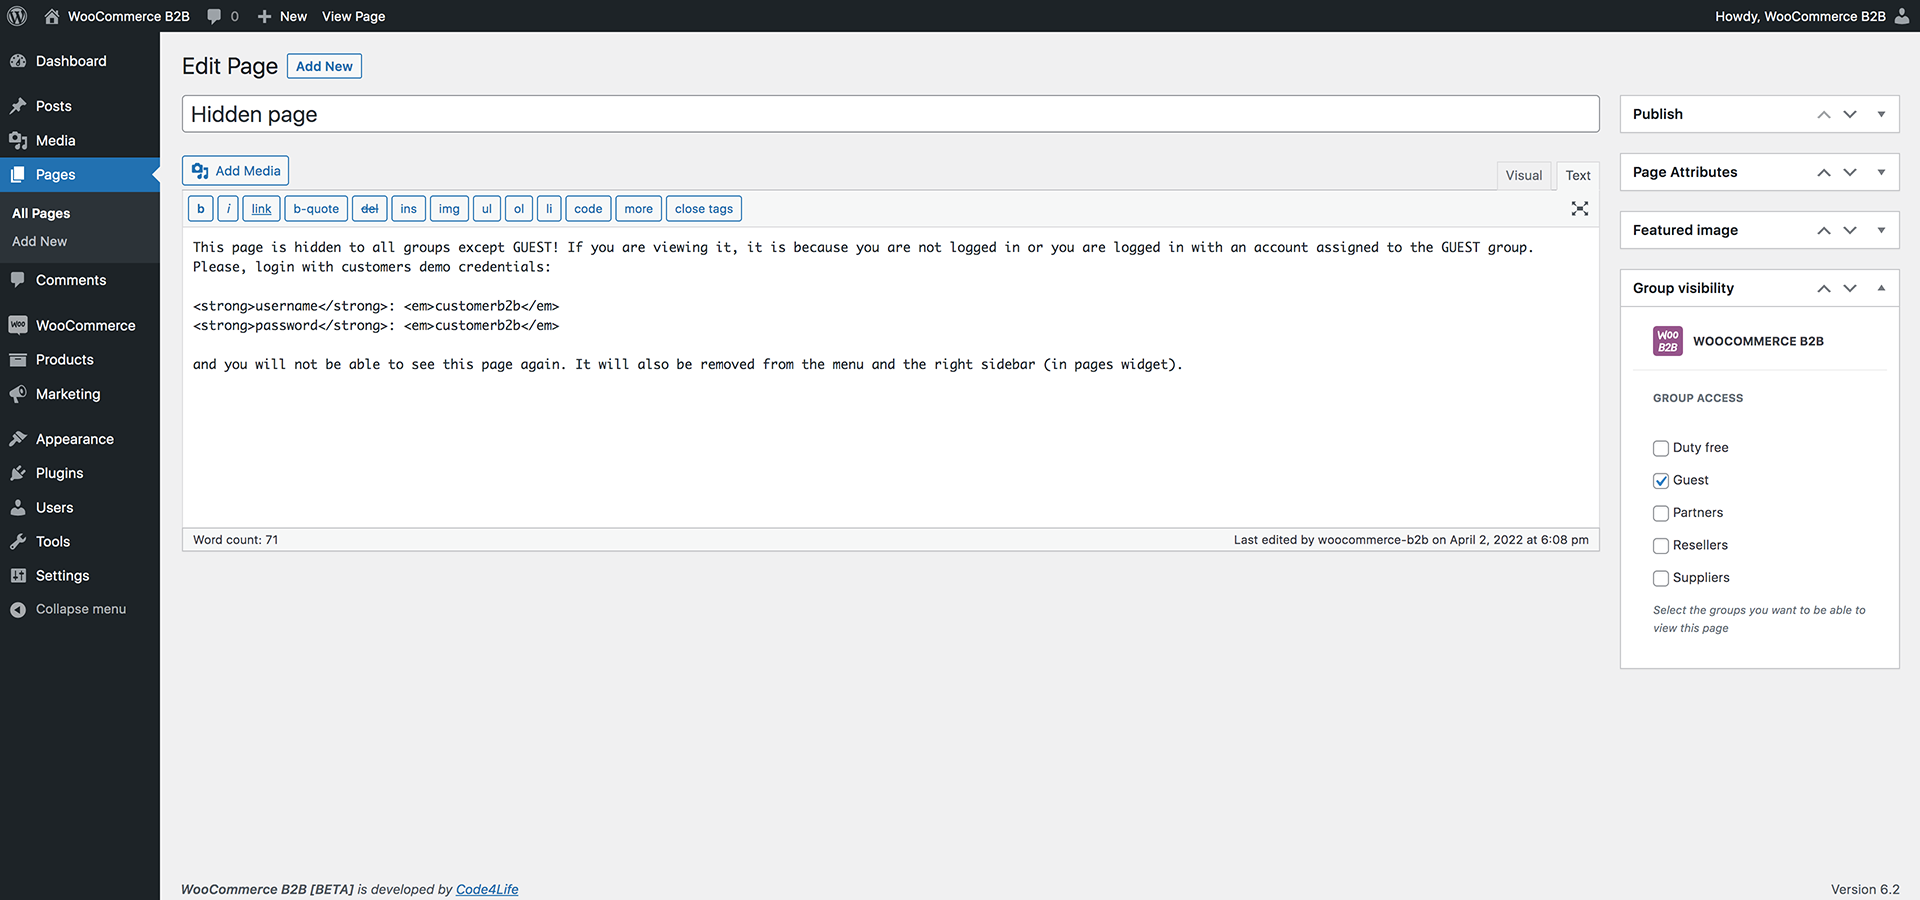The height and width of the screenshot is (900, 1920).
Task: Click the Settings icon in the sidebar
Action: (x=18, y=576)
